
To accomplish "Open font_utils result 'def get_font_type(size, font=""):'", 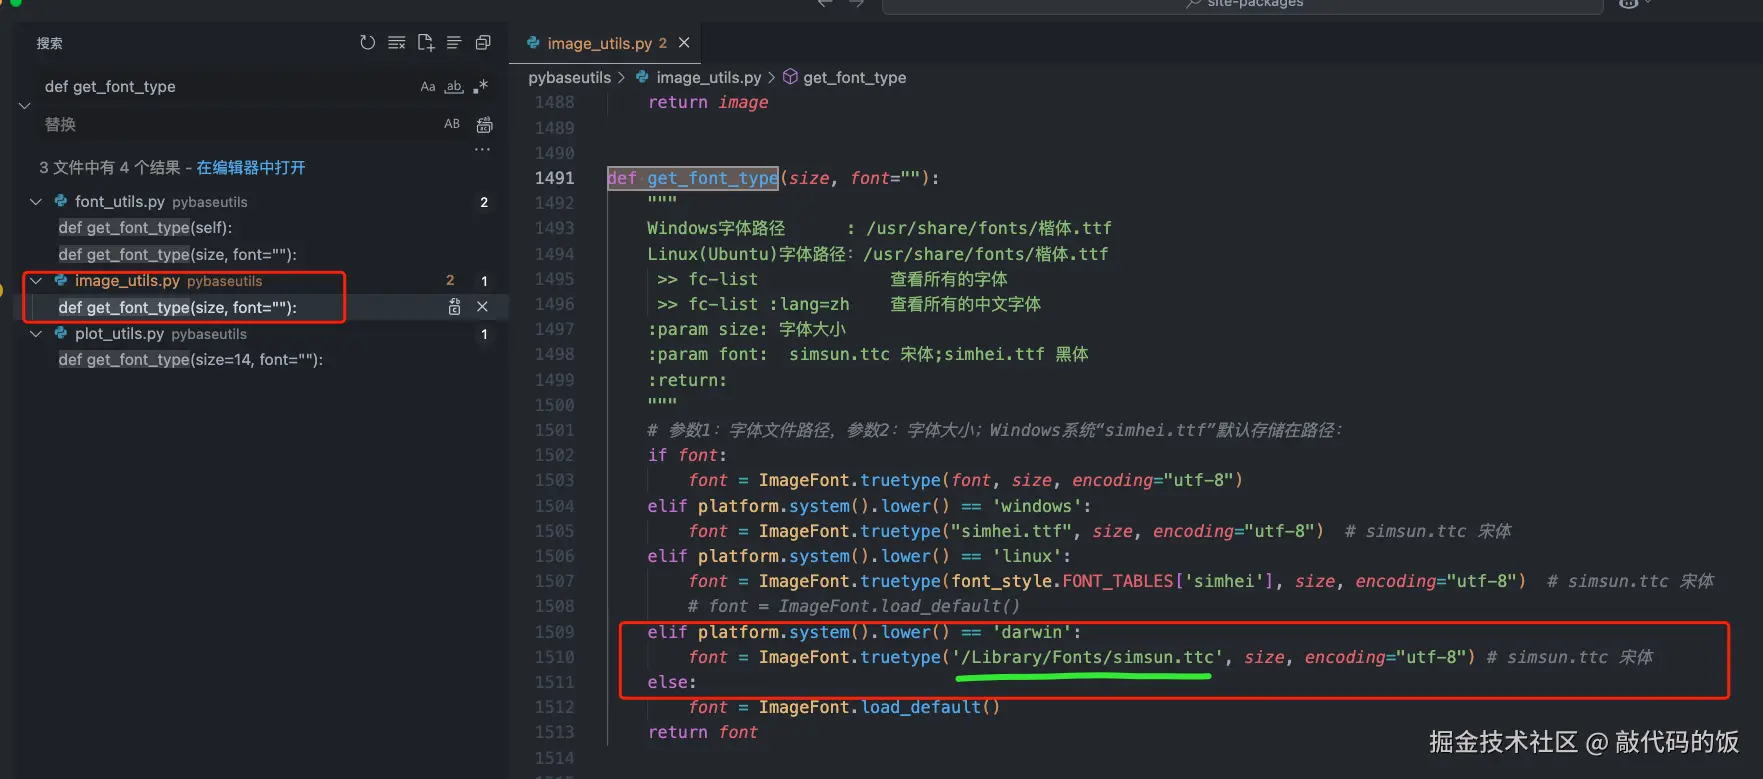I will pos(177,255).
